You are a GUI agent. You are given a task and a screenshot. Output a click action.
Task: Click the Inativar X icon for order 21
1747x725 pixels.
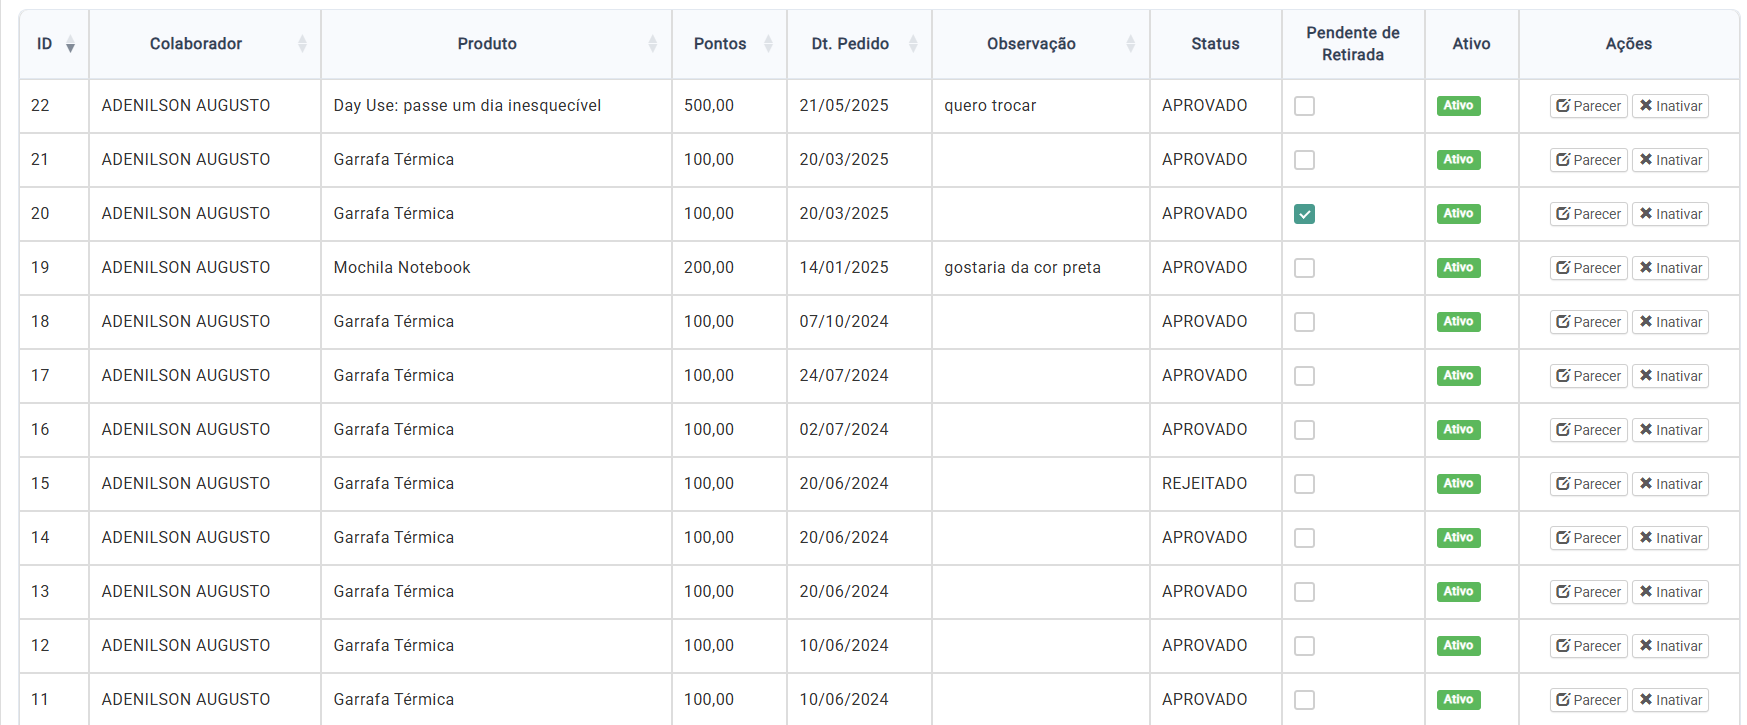point(1646,160)
